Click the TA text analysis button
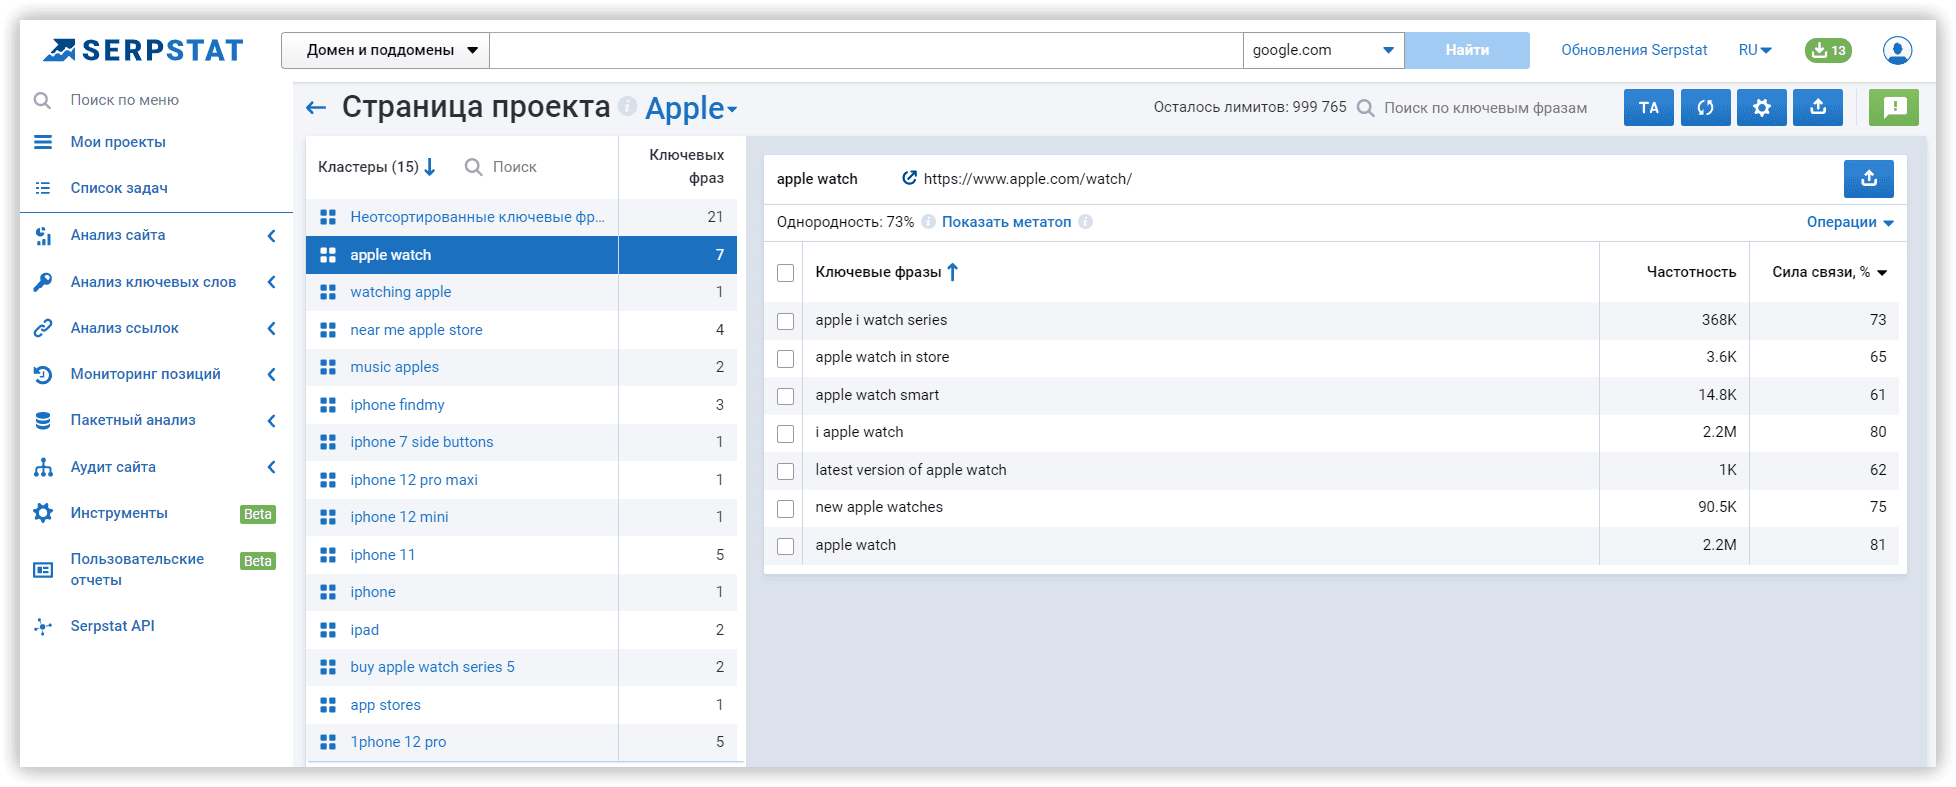 tap(1649, 108)
